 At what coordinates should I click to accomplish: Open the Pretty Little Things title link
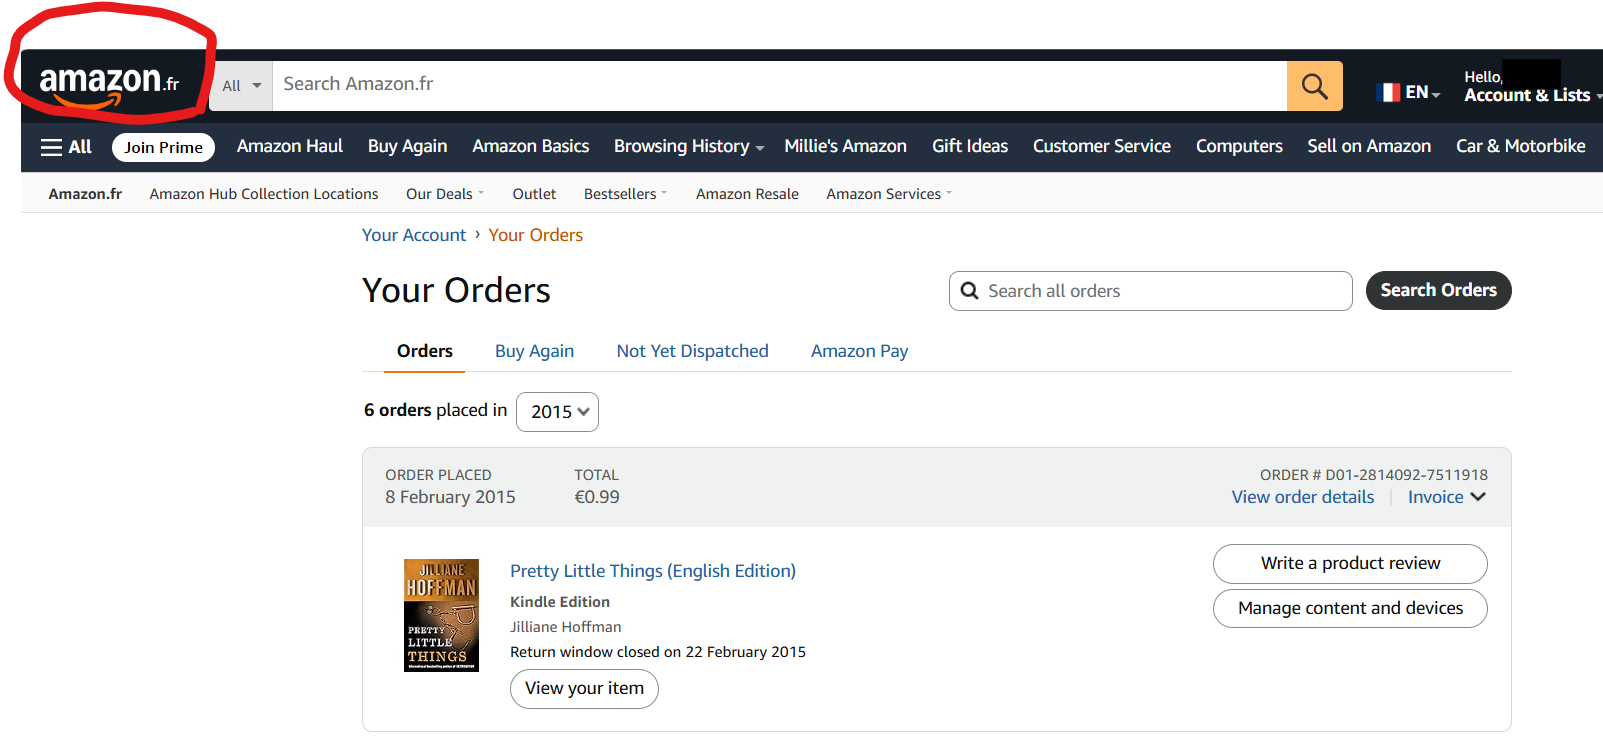[x=653, y=571]
